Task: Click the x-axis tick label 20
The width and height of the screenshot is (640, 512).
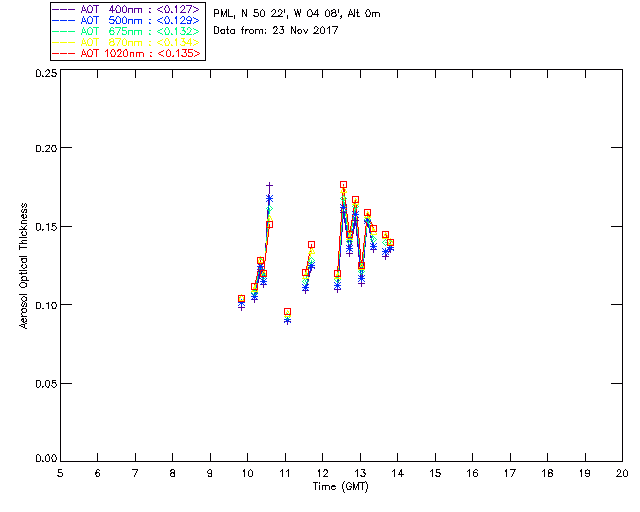Action: coord(622,473)
